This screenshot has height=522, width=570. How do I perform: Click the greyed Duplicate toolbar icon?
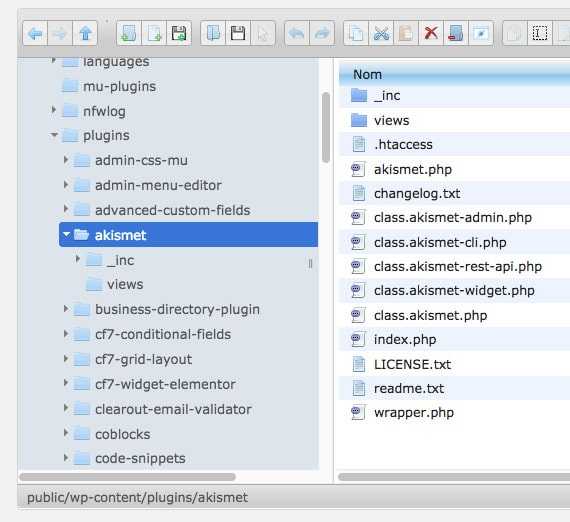click(515, 33)
